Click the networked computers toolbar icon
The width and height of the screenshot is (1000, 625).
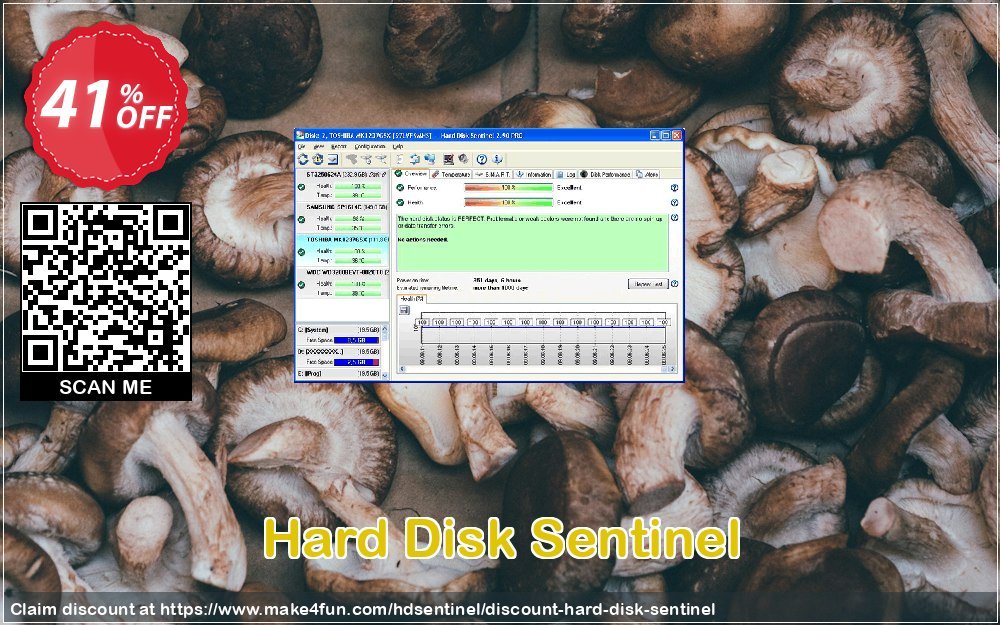(429, 159)
